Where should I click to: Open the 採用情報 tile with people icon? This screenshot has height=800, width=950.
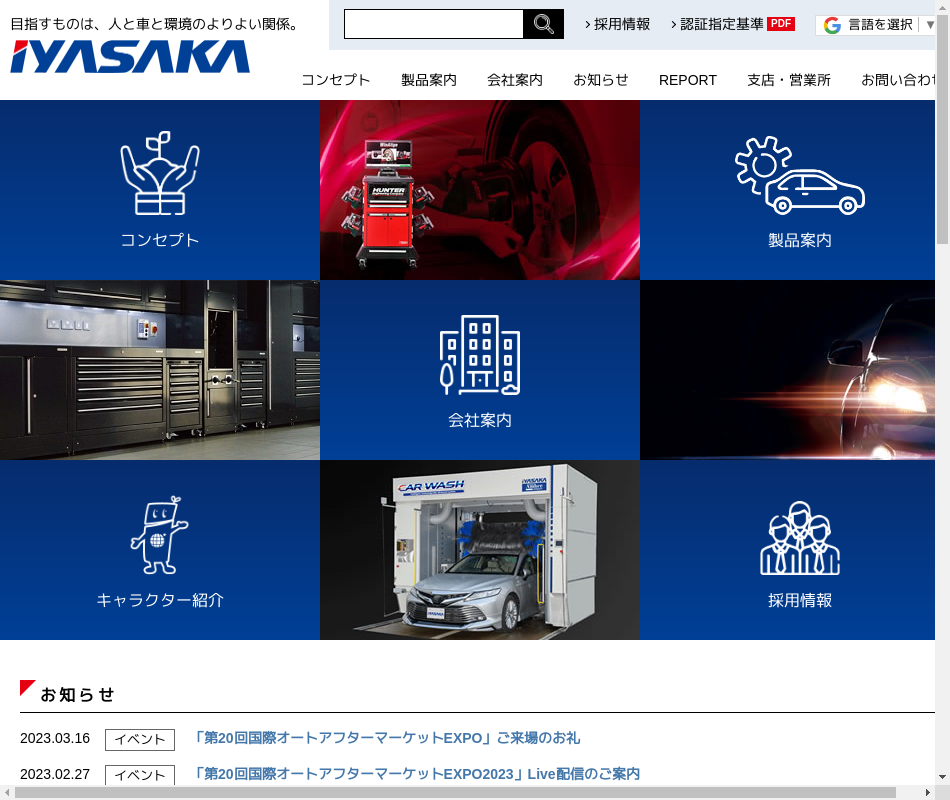tap(799, 550)
